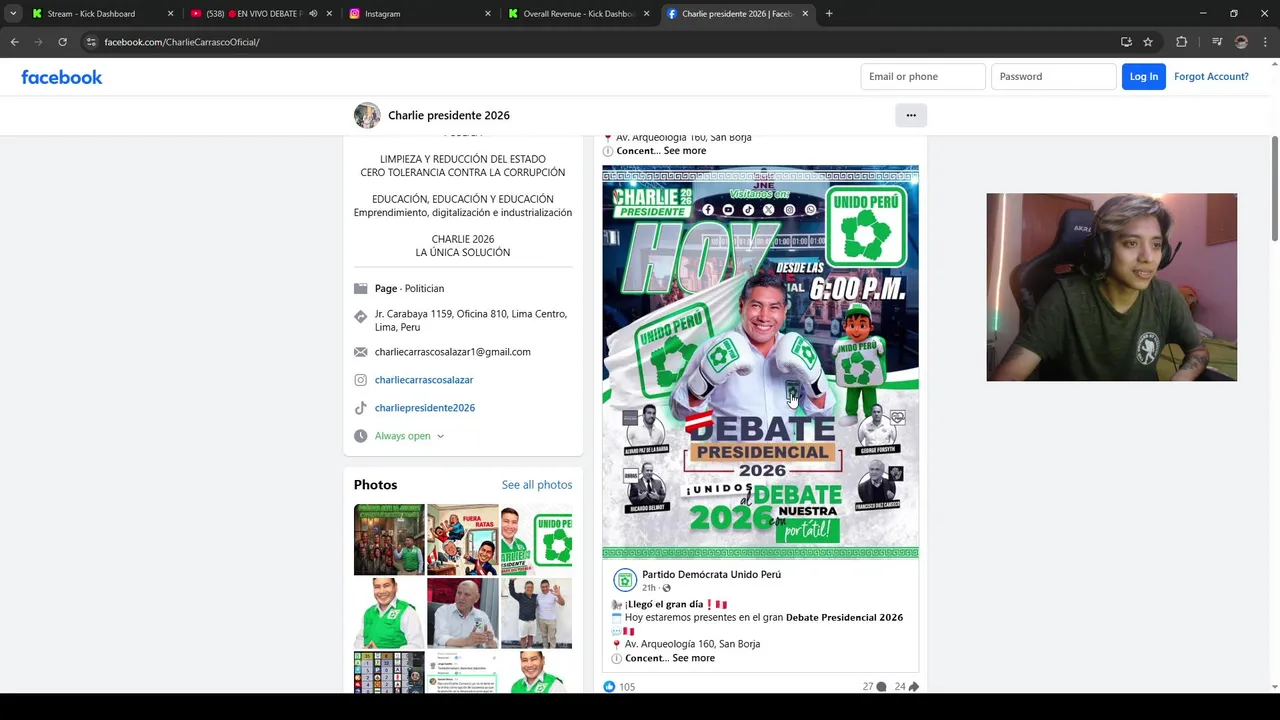Open the photo of white-haired elderly man
Viewport: 1280px width, 720px height.
462,613
